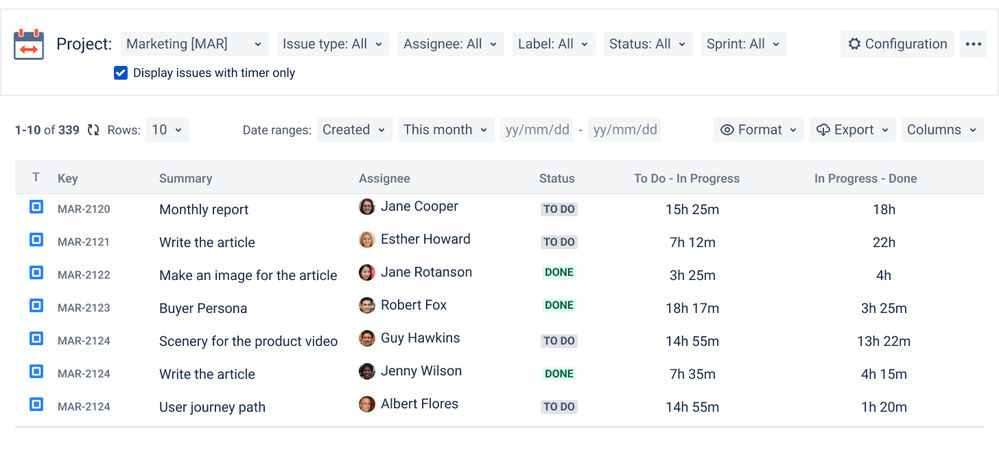Open the Status: All filter

(648, 44)
